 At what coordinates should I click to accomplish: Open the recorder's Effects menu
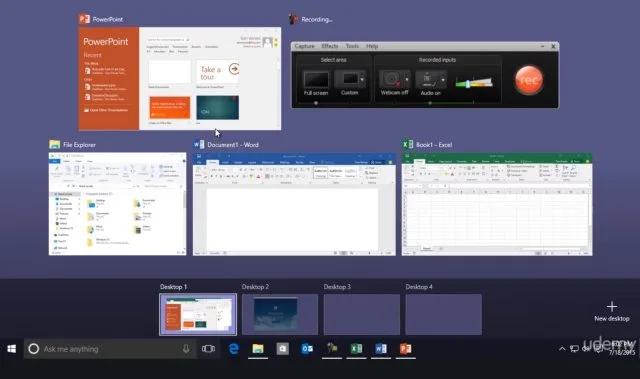330,46
